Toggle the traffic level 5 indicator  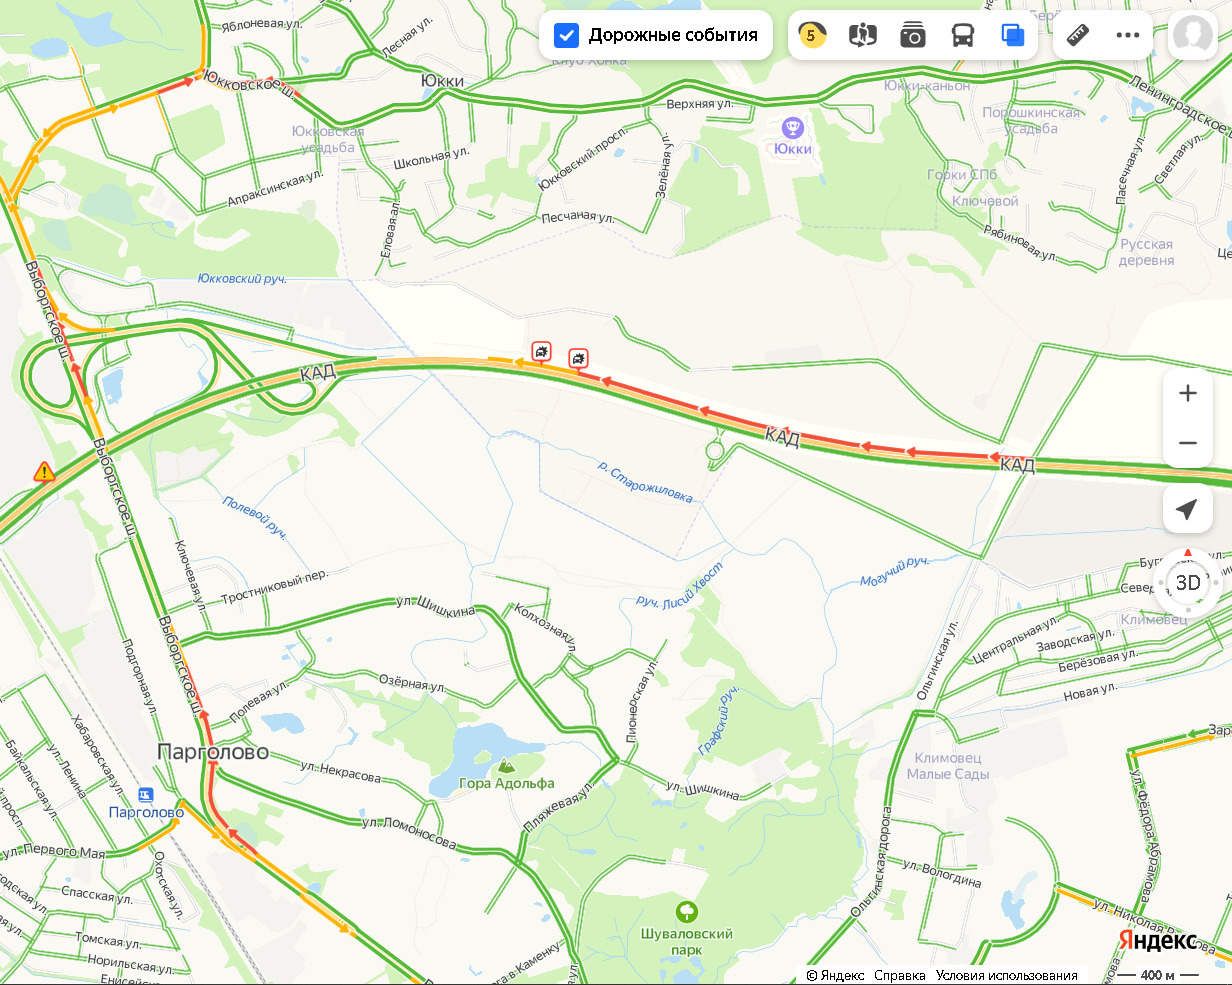[x=812, y=36]
